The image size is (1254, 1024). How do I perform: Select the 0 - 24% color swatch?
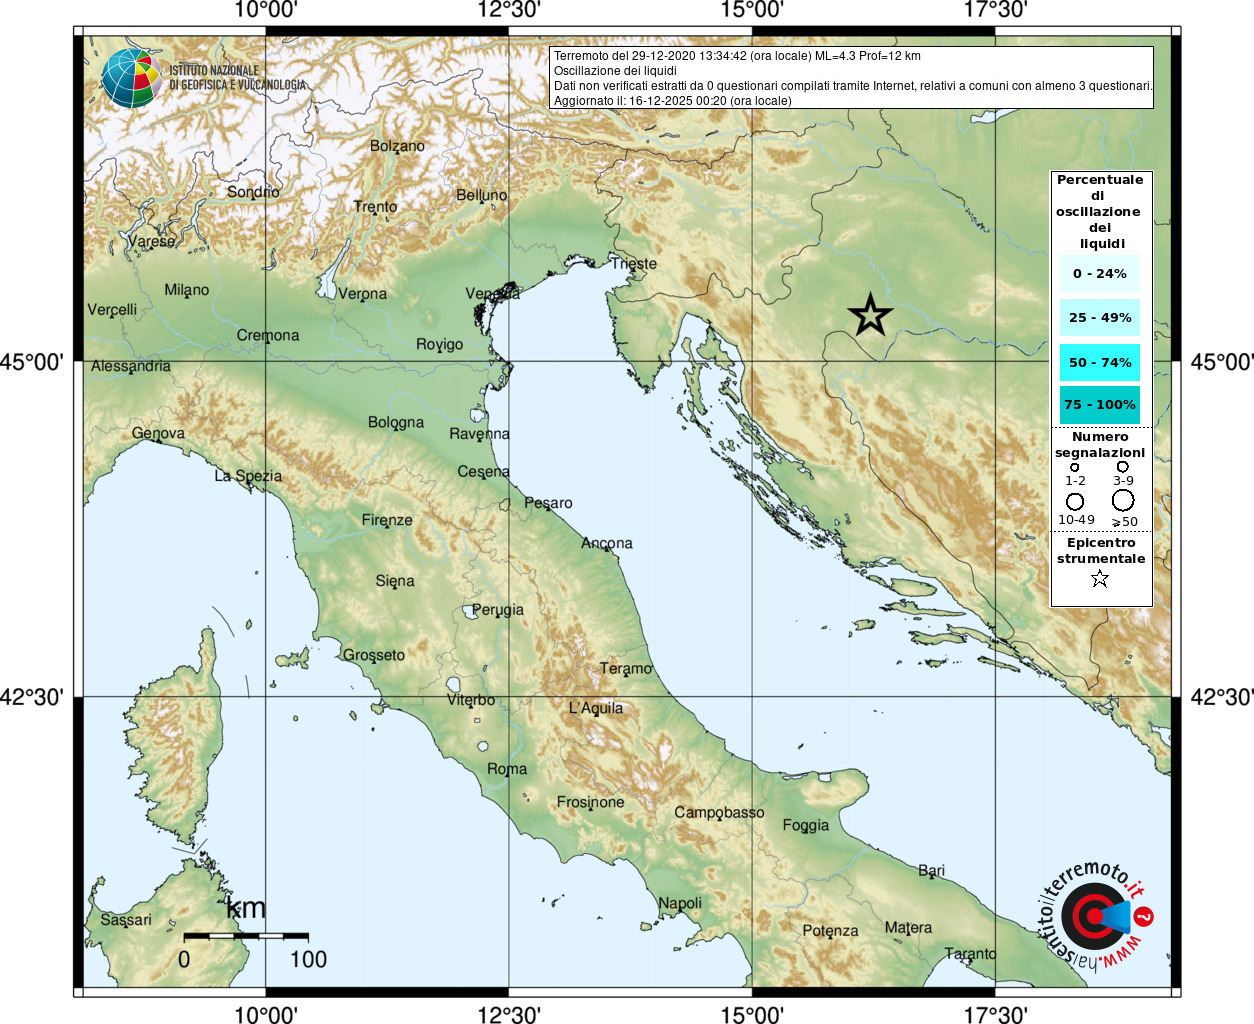pos(1100,273)
